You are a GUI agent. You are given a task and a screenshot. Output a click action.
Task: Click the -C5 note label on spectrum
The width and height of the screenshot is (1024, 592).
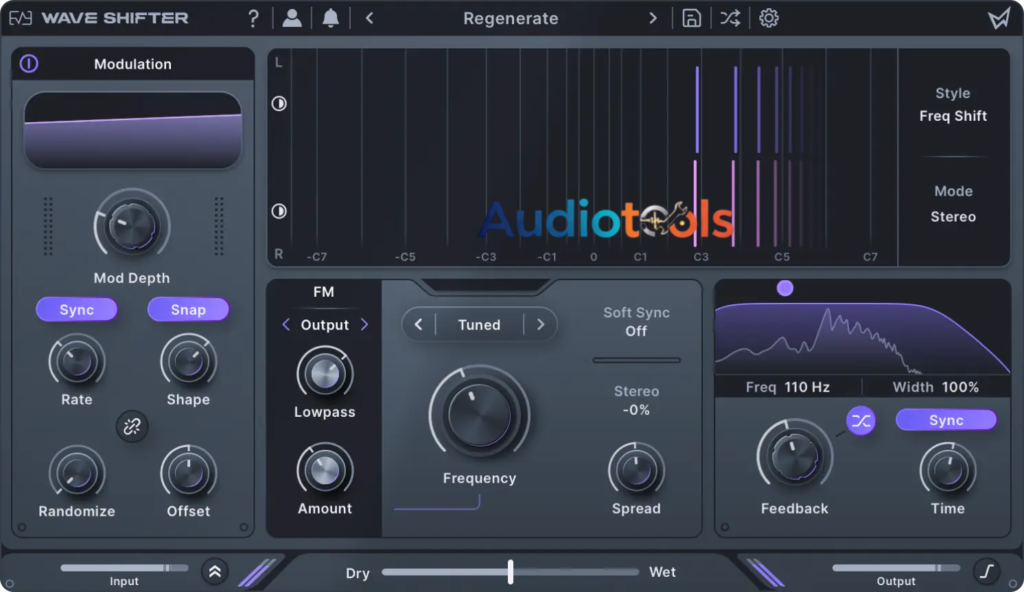pos(405,257)
